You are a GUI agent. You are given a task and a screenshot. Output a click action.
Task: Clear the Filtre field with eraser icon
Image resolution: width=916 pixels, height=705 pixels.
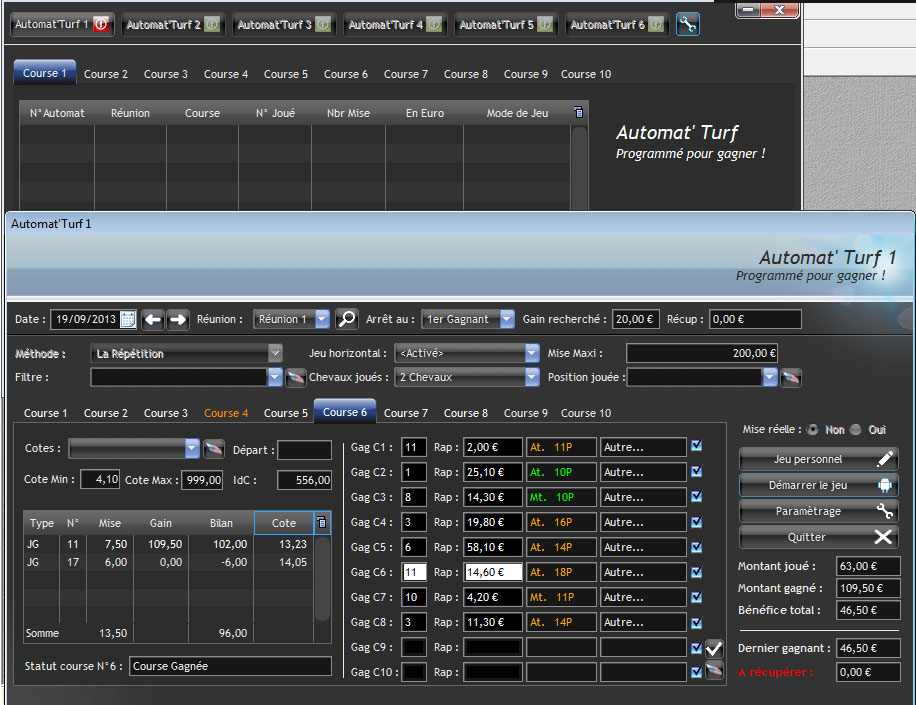tap(295, 378)
